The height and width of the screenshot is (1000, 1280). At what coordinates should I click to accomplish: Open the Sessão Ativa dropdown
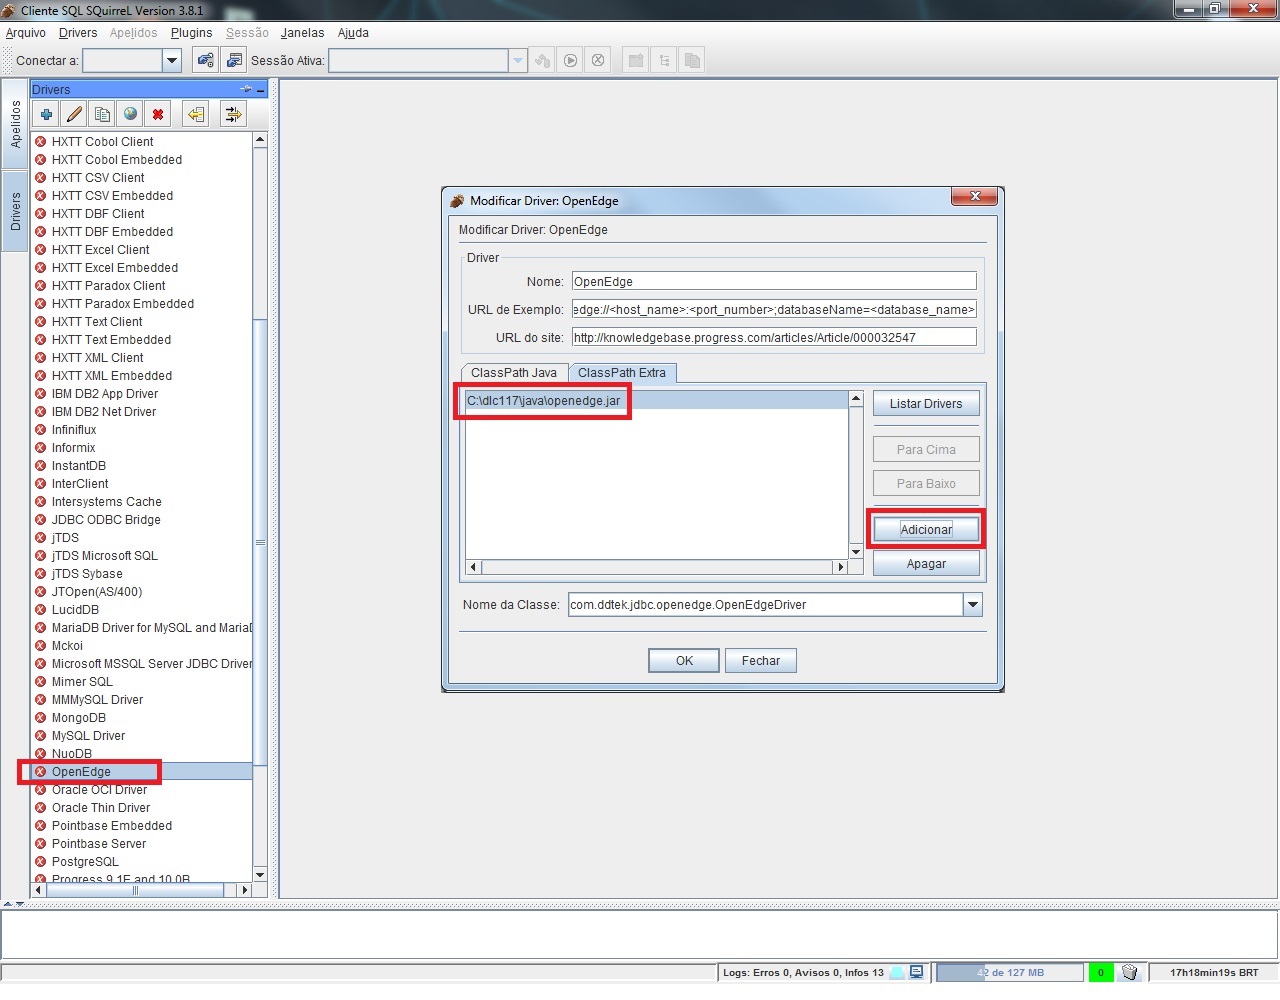pyautogui.click(x=518, y=60)
